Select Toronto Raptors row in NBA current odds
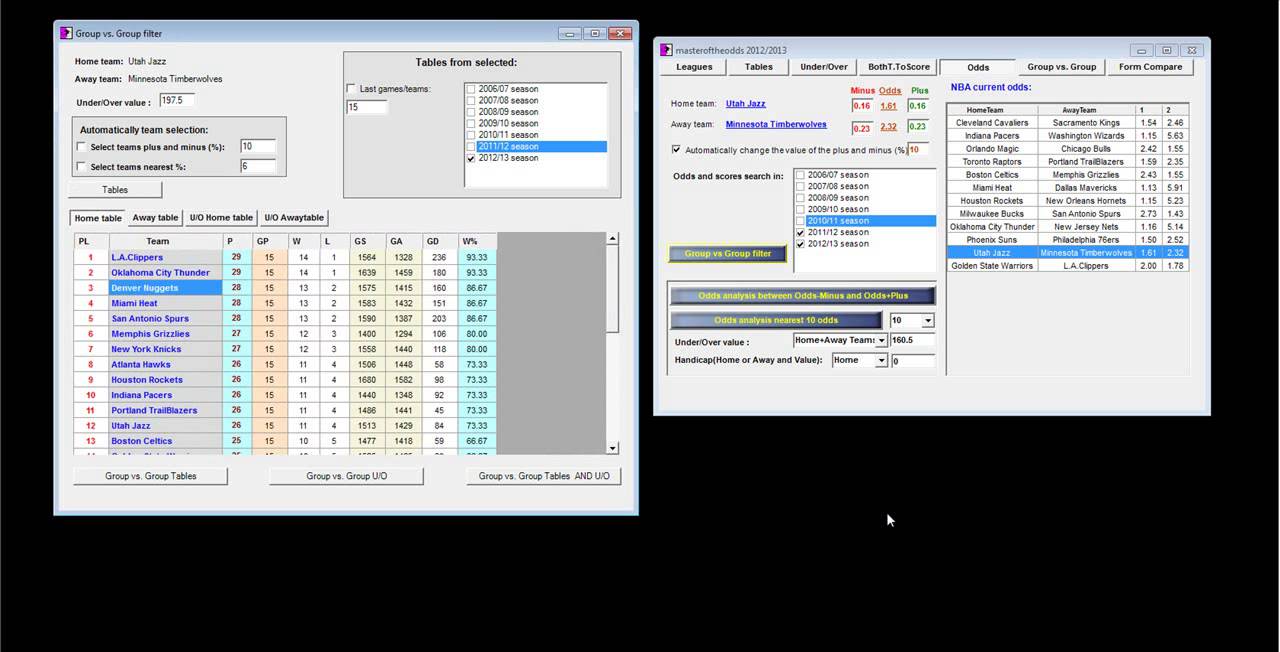Screen dimensions: 1280x652 coord(1067,162)
